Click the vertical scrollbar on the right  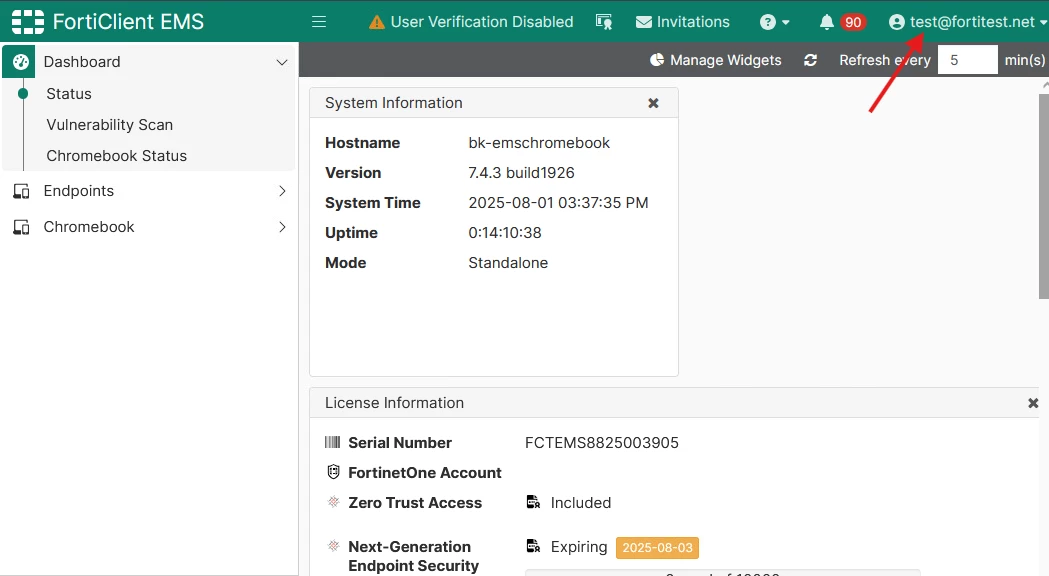point(1044,195)
